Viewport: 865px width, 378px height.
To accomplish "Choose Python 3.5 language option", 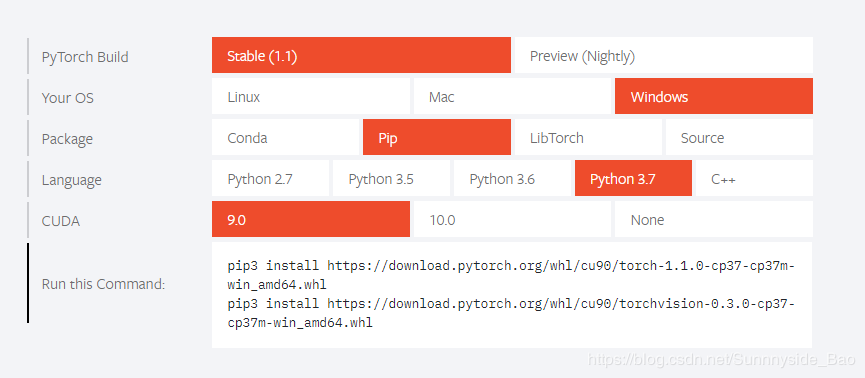I will (x=391, y=178).
